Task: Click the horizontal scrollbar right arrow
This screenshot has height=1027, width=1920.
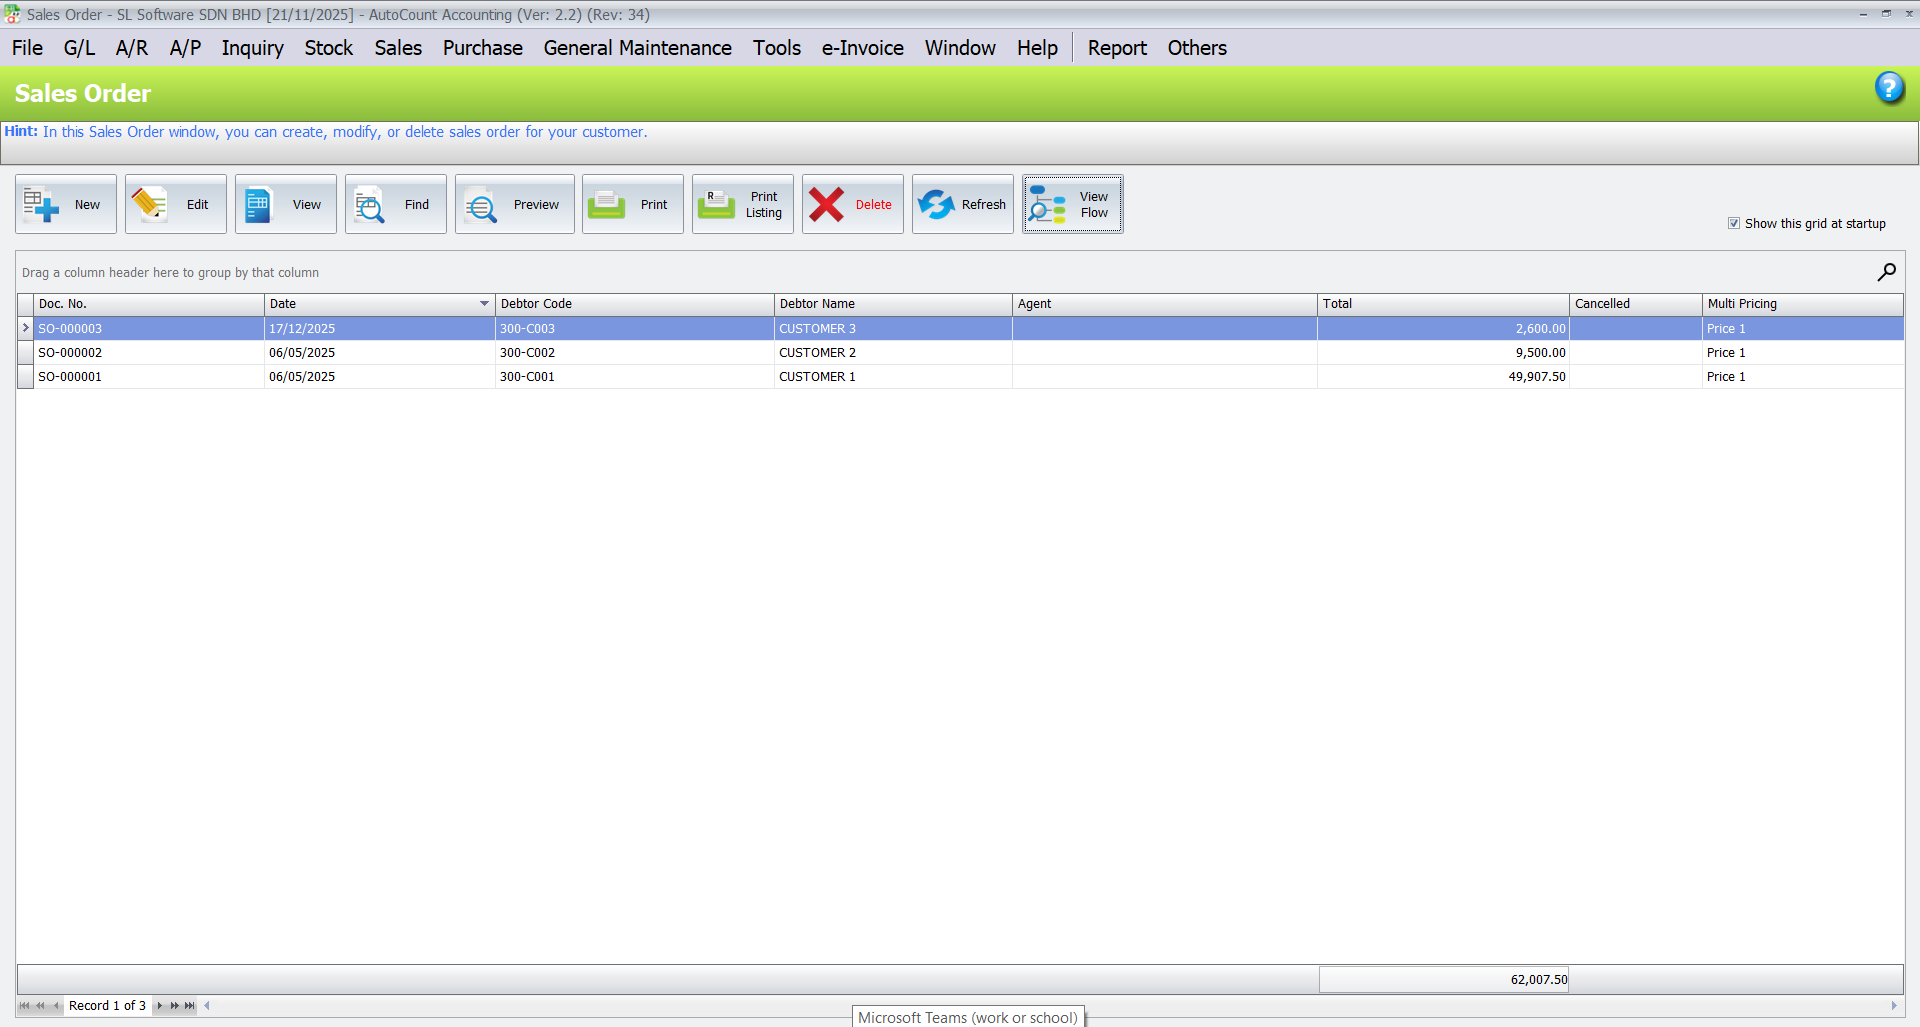Action: 1896,1006
